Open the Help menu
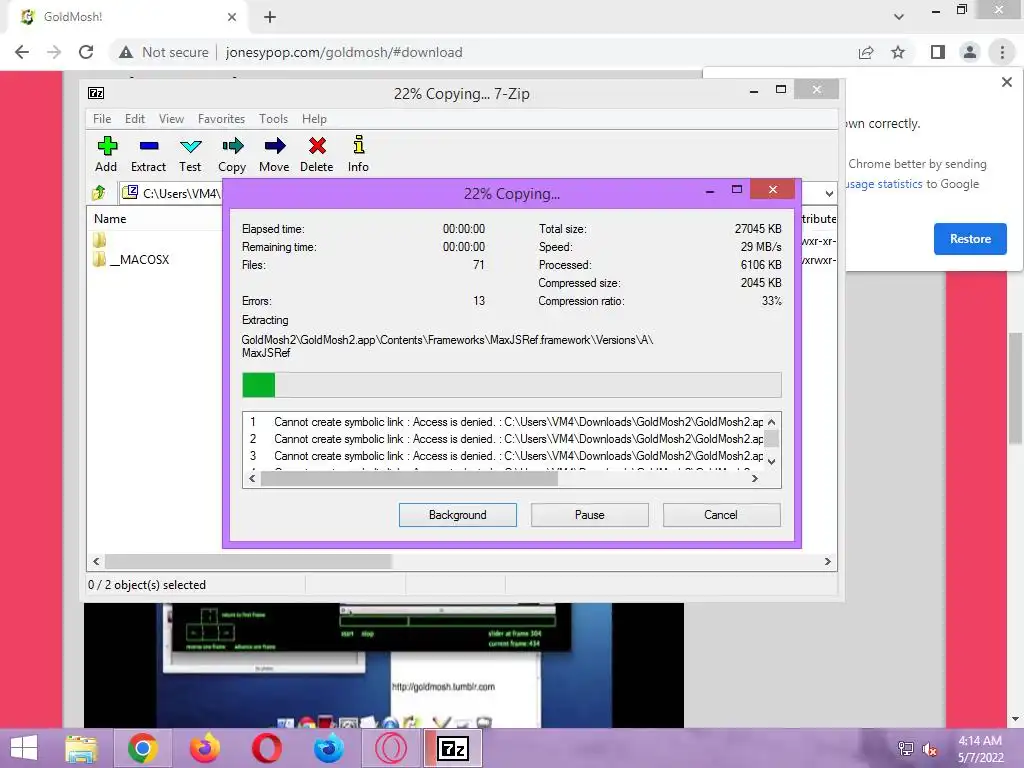This screenshot has height=768, width=1024. click(x=314, y=119)
